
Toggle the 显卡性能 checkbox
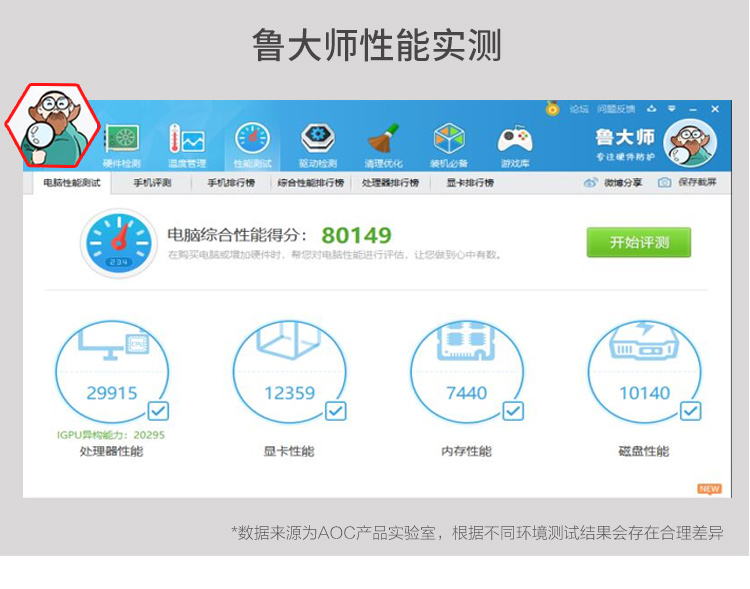click(x=336, y=411)
